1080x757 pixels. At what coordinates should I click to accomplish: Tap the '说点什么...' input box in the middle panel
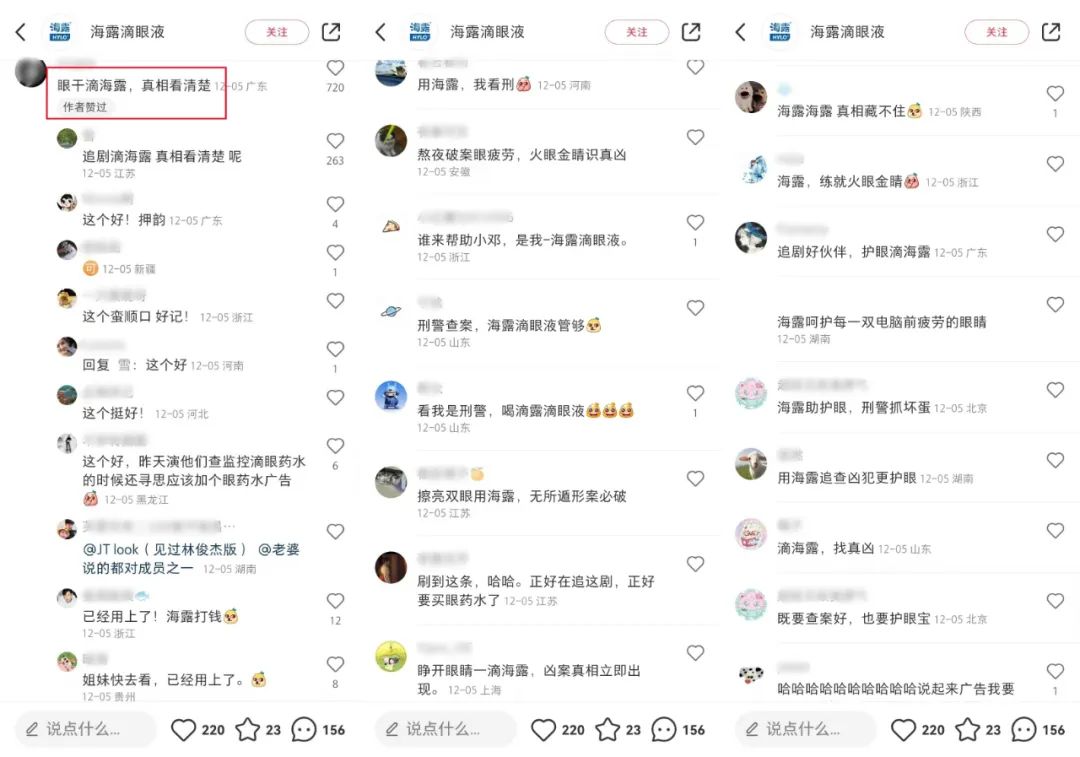coord(446,729)
